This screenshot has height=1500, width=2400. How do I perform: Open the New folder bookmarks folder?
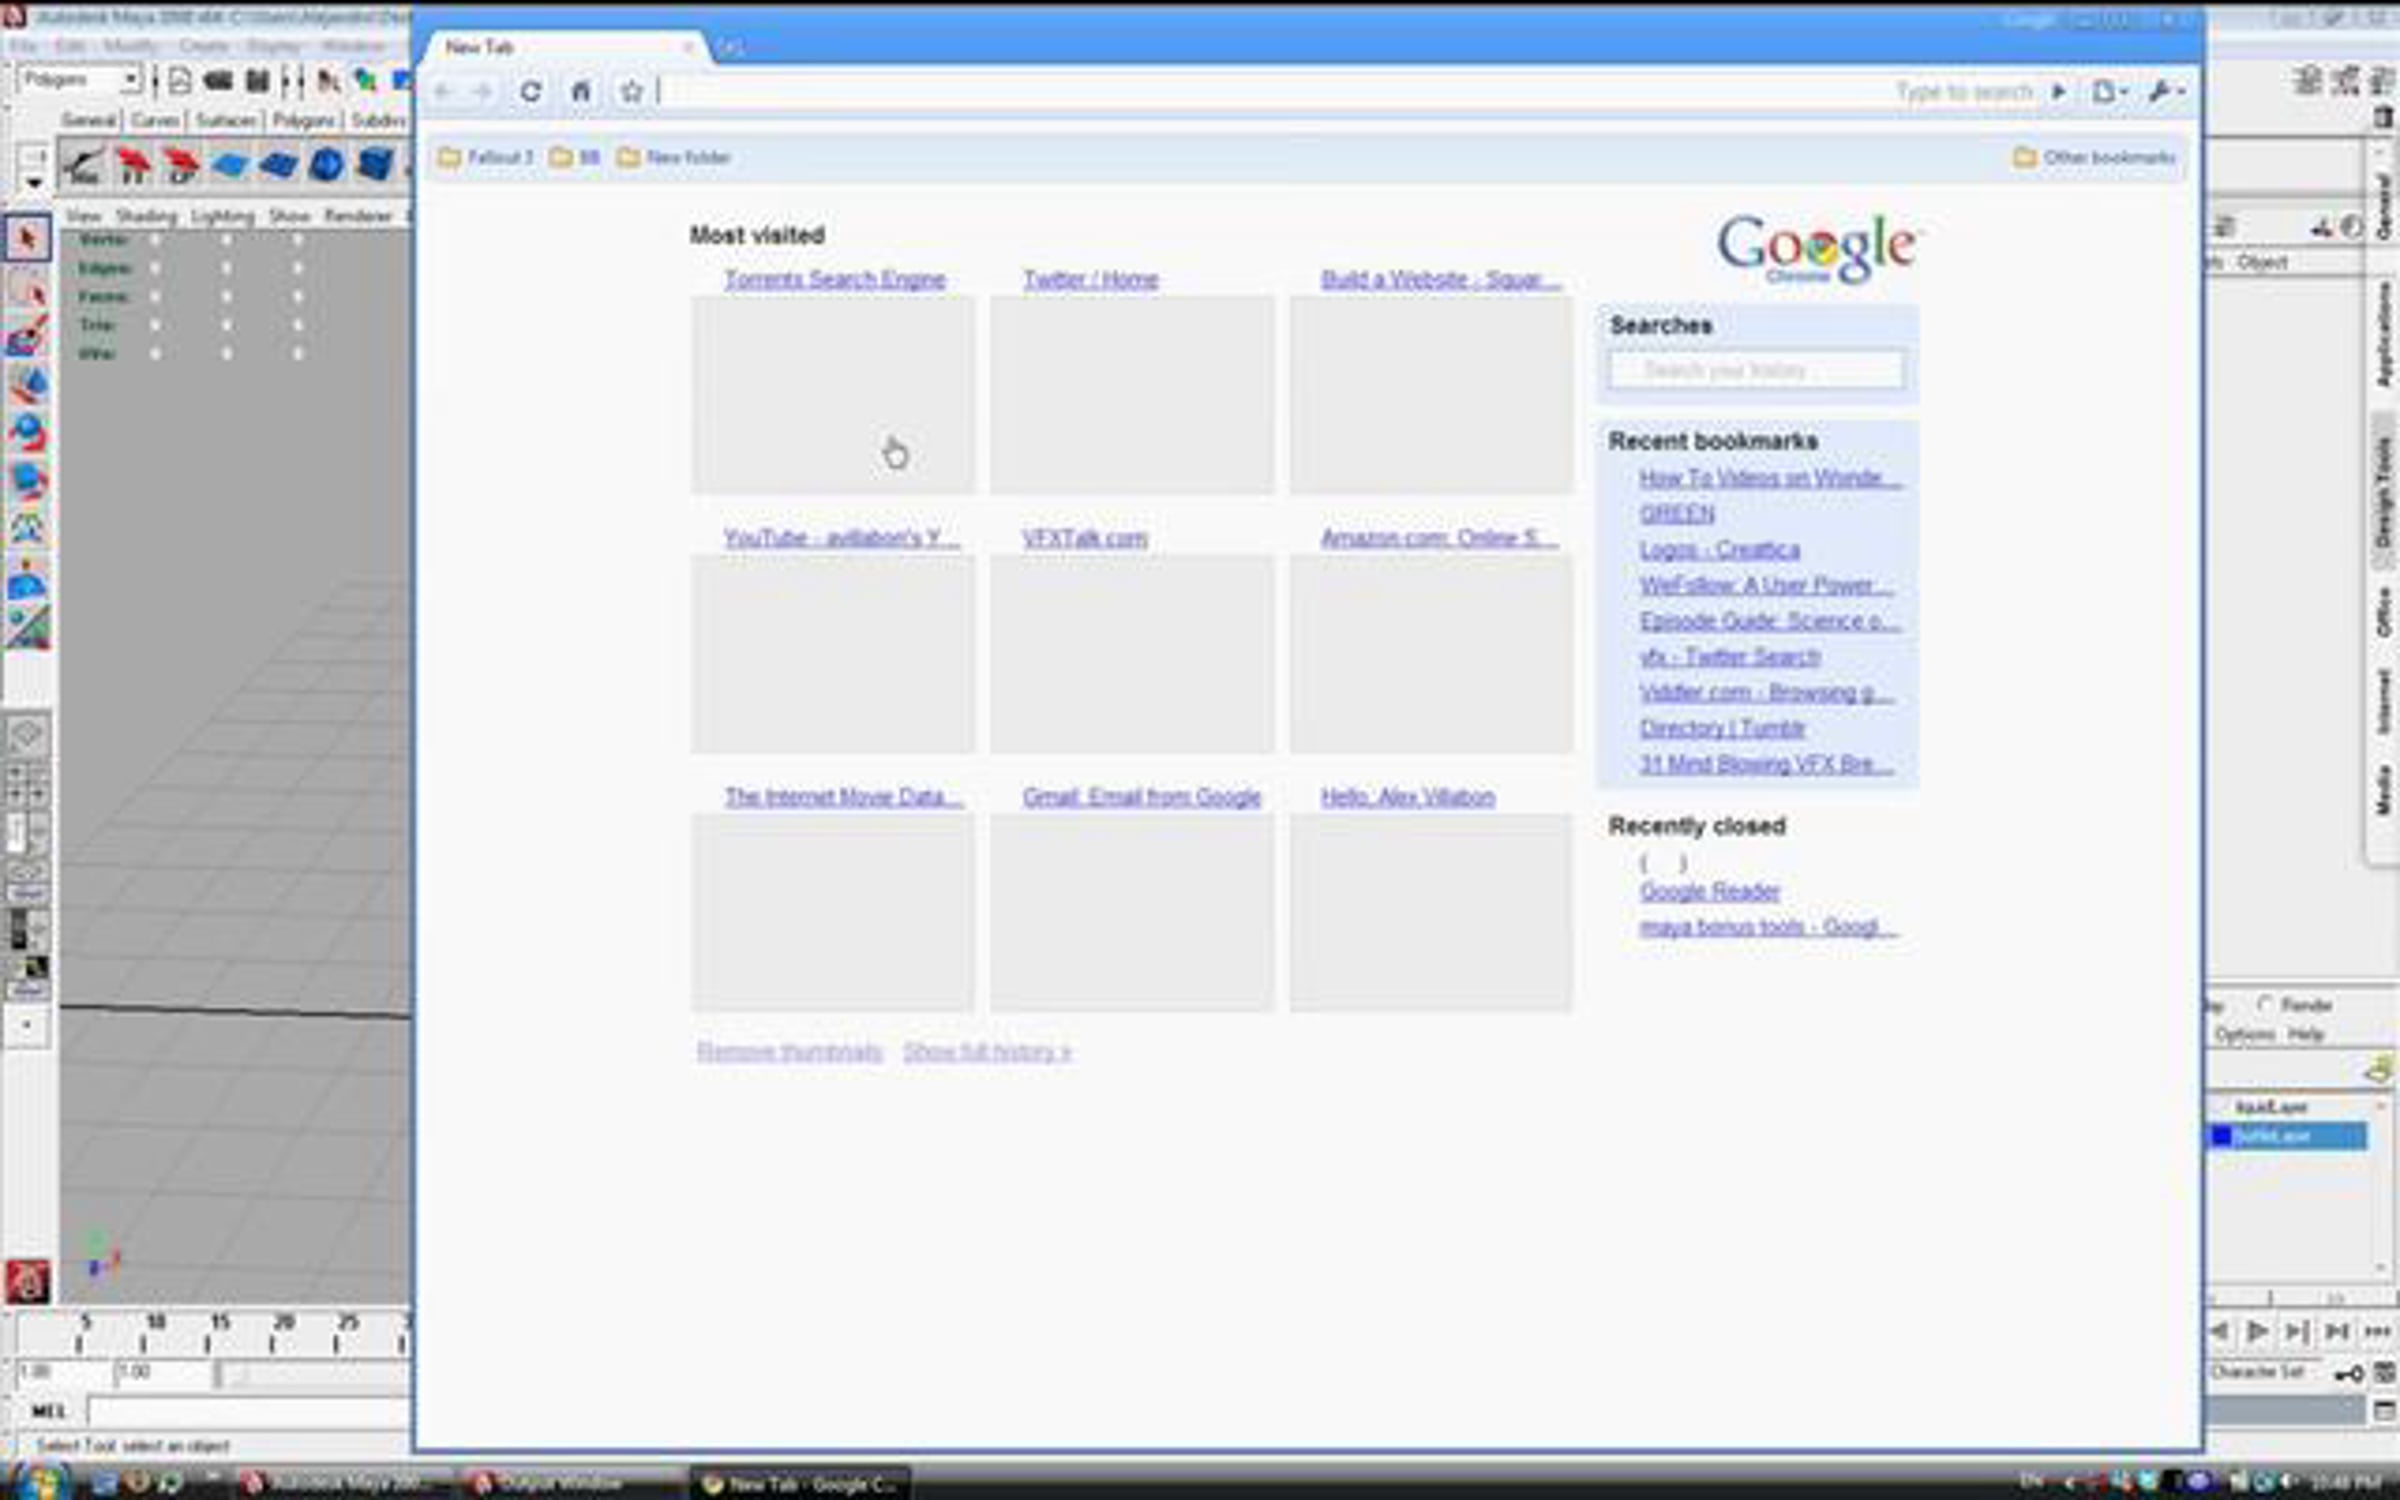coord(674,157)
